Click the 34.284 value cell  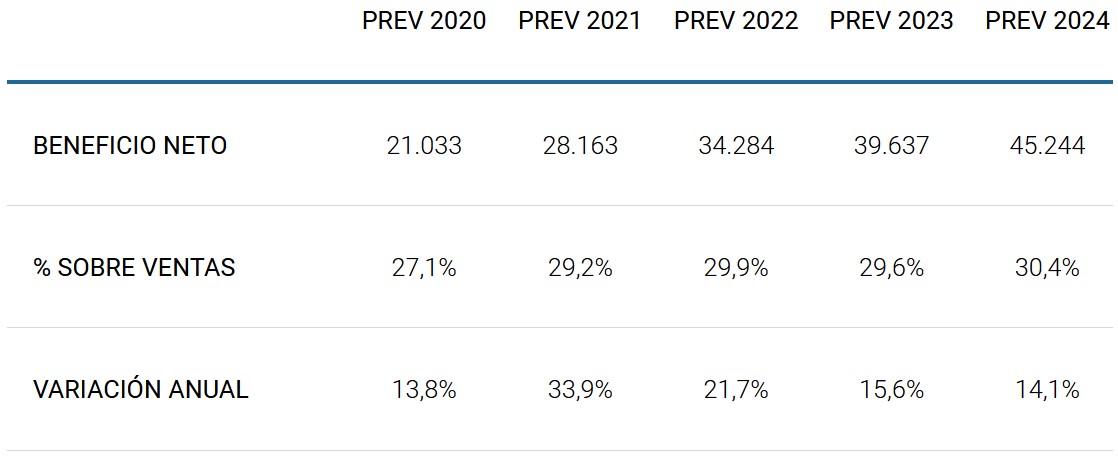[x=736, y=146]
